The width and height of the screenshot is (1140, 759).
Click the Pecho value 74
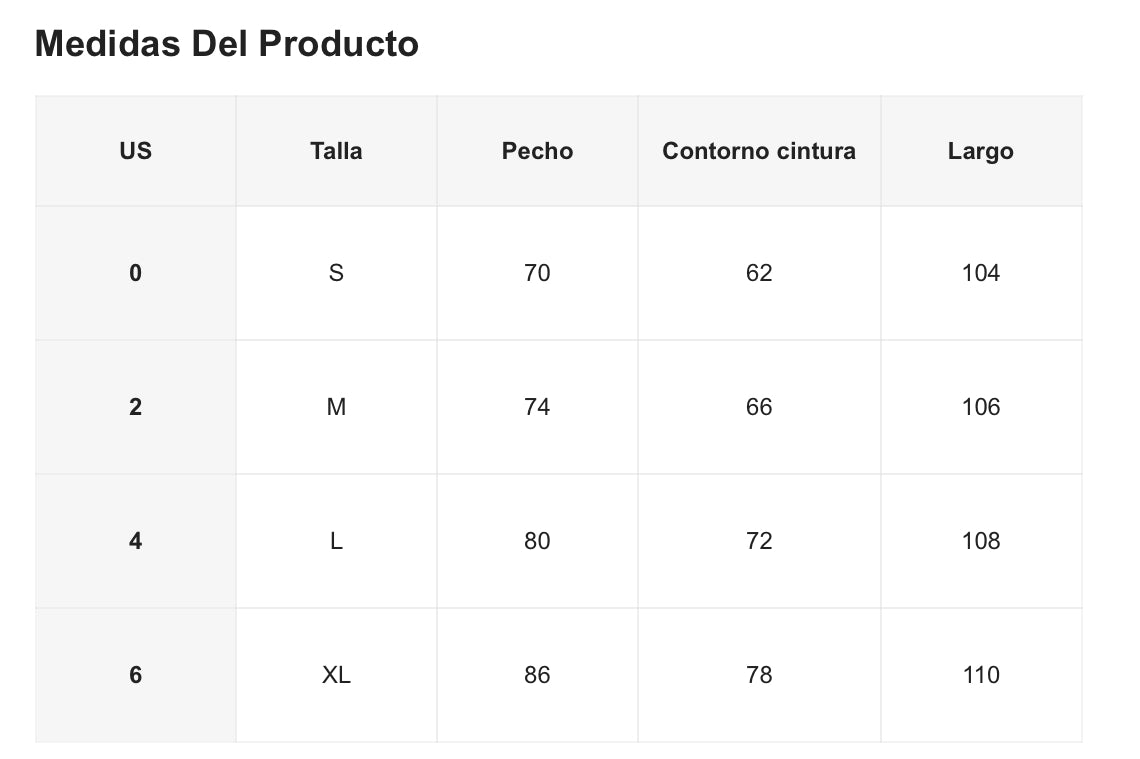pyautogui.click(x=537, y=407)
